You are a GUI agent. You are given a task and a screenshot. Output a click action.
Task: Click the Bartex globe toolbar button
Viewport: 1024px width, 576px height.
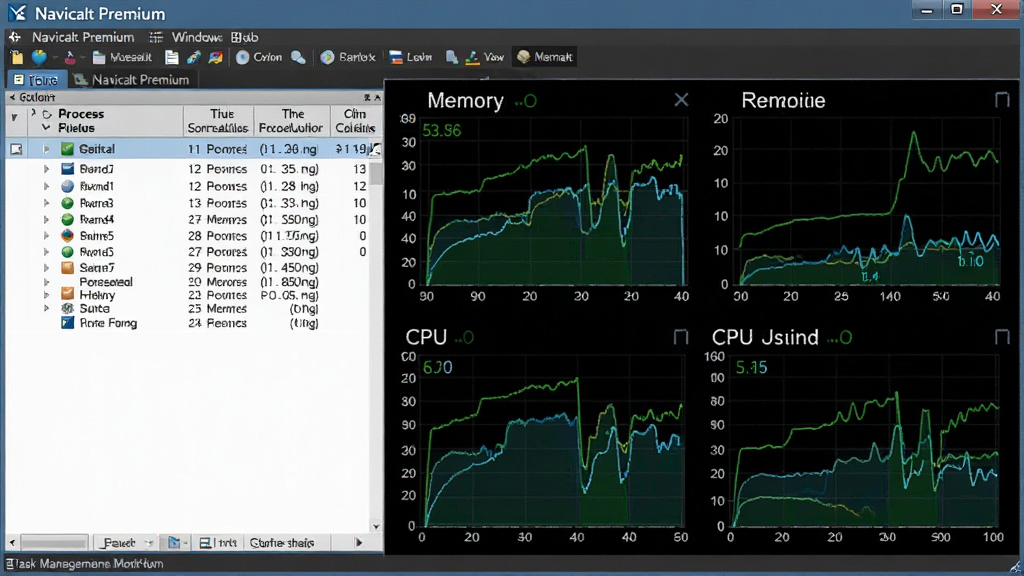coord(347,57)
